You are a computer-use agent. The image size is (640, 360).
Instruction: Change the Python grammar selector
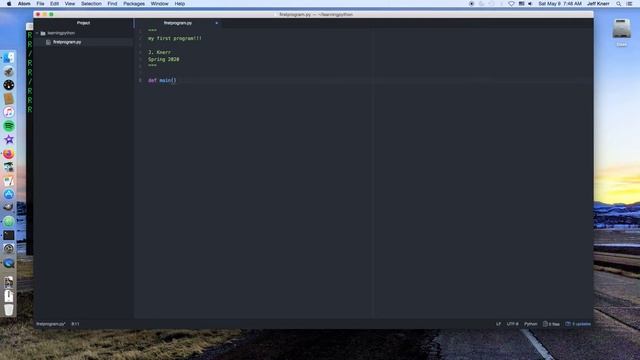tap(531, 324)
